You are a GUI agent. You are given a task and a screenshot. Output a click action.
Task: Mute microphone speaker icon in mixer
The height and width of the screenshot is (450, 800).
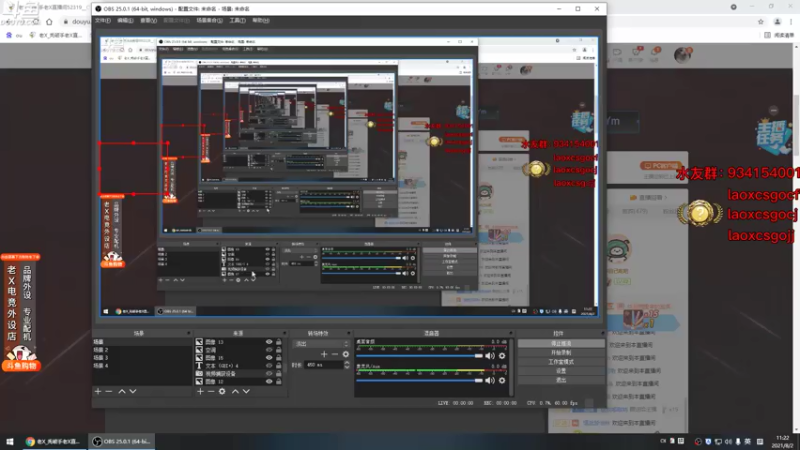tap(490, 380)
